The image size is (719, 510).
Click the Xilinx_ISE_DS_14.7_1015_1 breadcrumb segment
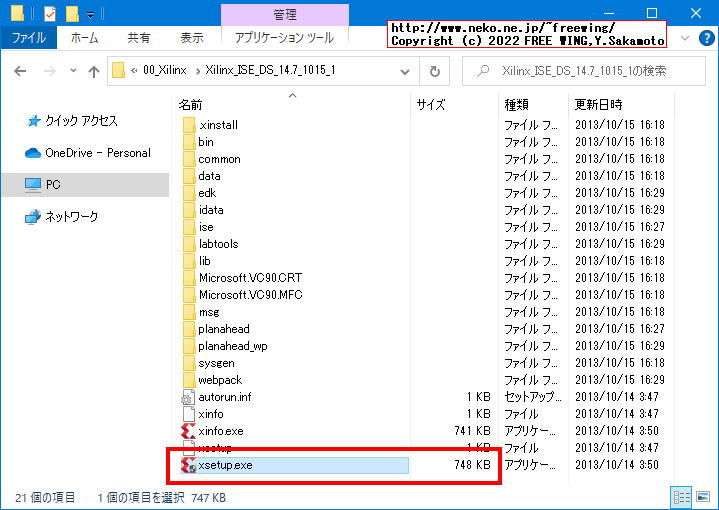pyautogui.click(x=270, y=70)
